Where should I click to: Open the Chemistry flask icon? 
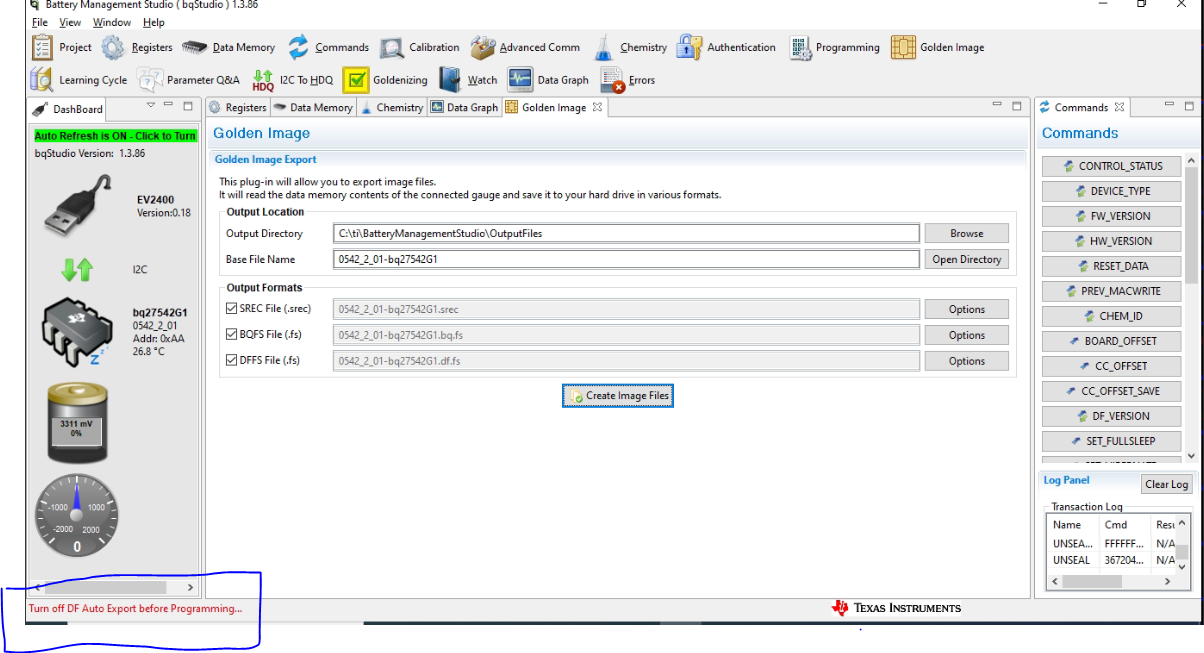tap(604, 47)
